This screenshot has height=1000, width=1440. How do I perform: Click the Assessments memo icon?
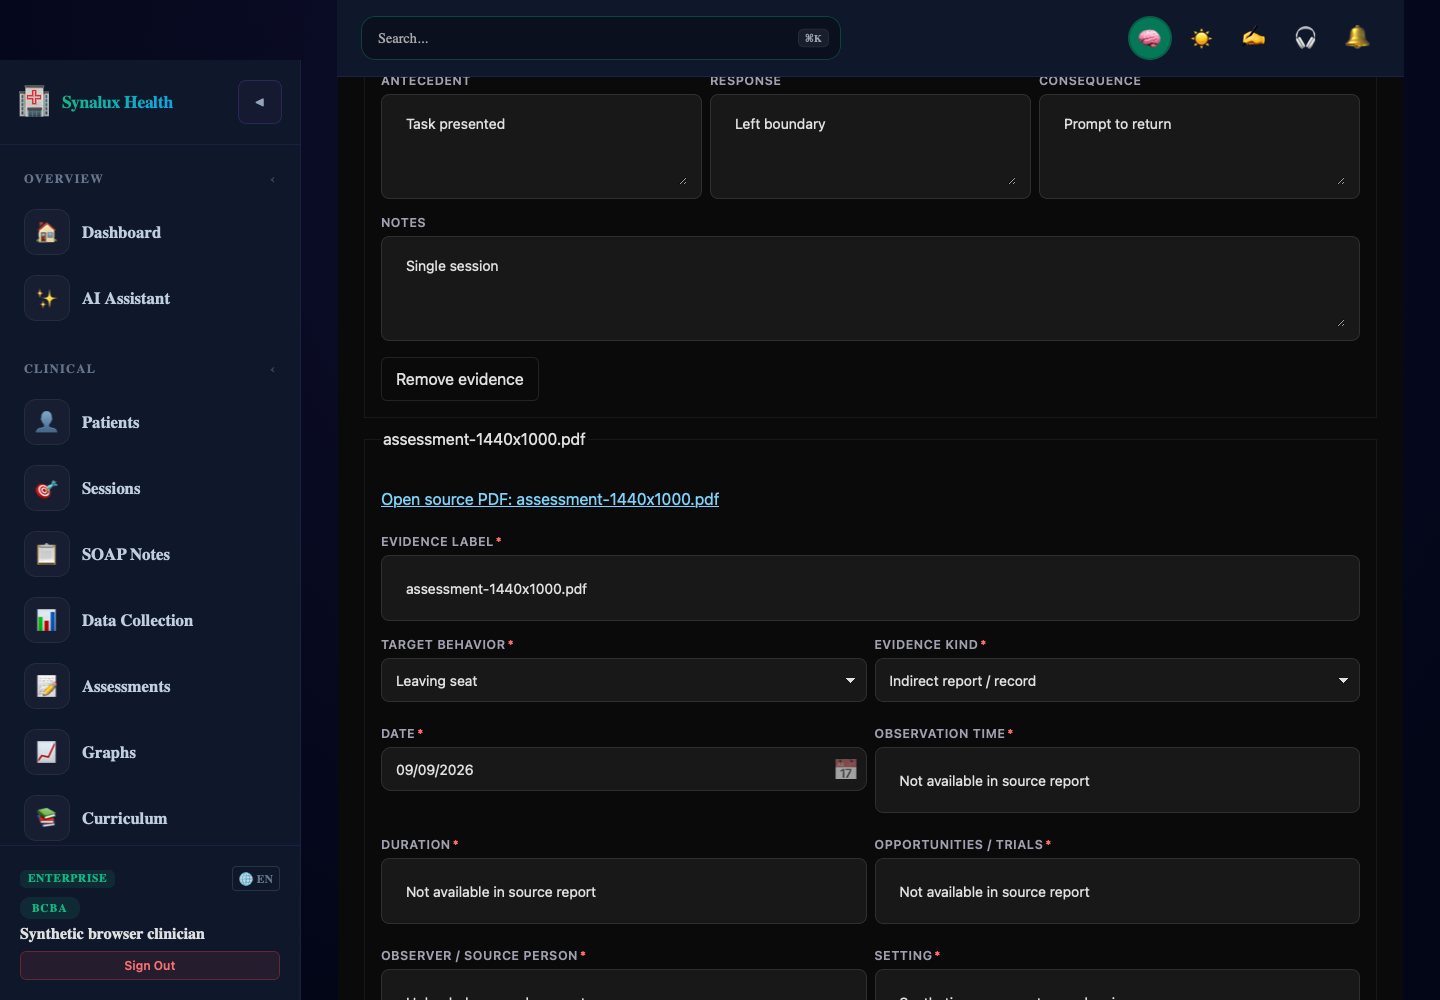[x=47, y=686]
